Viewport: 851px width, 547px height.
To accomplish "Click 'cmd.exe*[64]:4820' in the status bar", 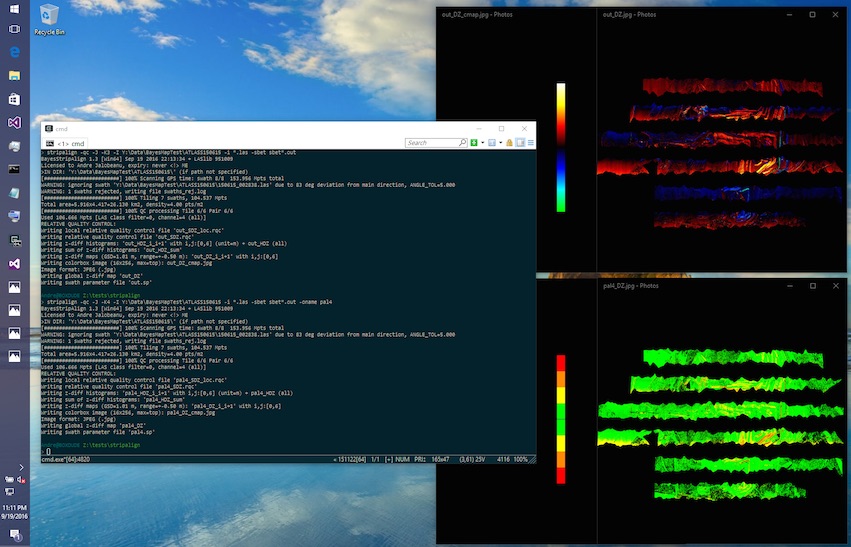I will (66, 460).
